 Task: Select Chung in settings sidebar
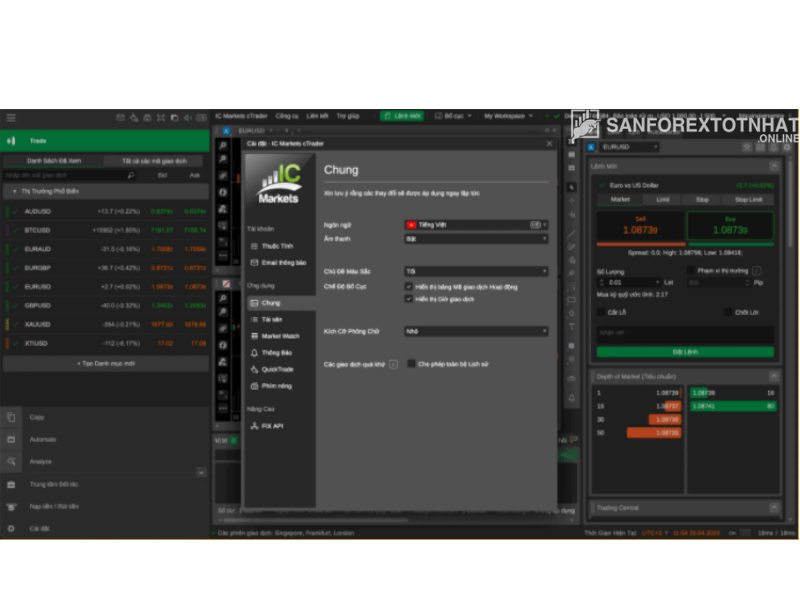point(280,303)
